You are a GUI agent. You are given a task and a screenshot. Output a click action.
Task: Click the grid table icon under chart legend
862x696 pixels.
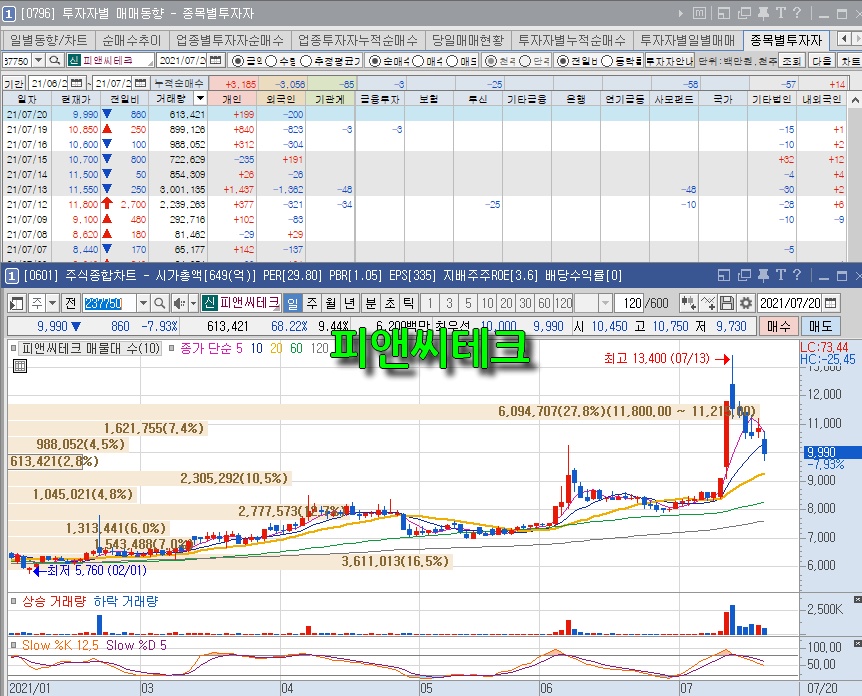click(x=20, y=366)
